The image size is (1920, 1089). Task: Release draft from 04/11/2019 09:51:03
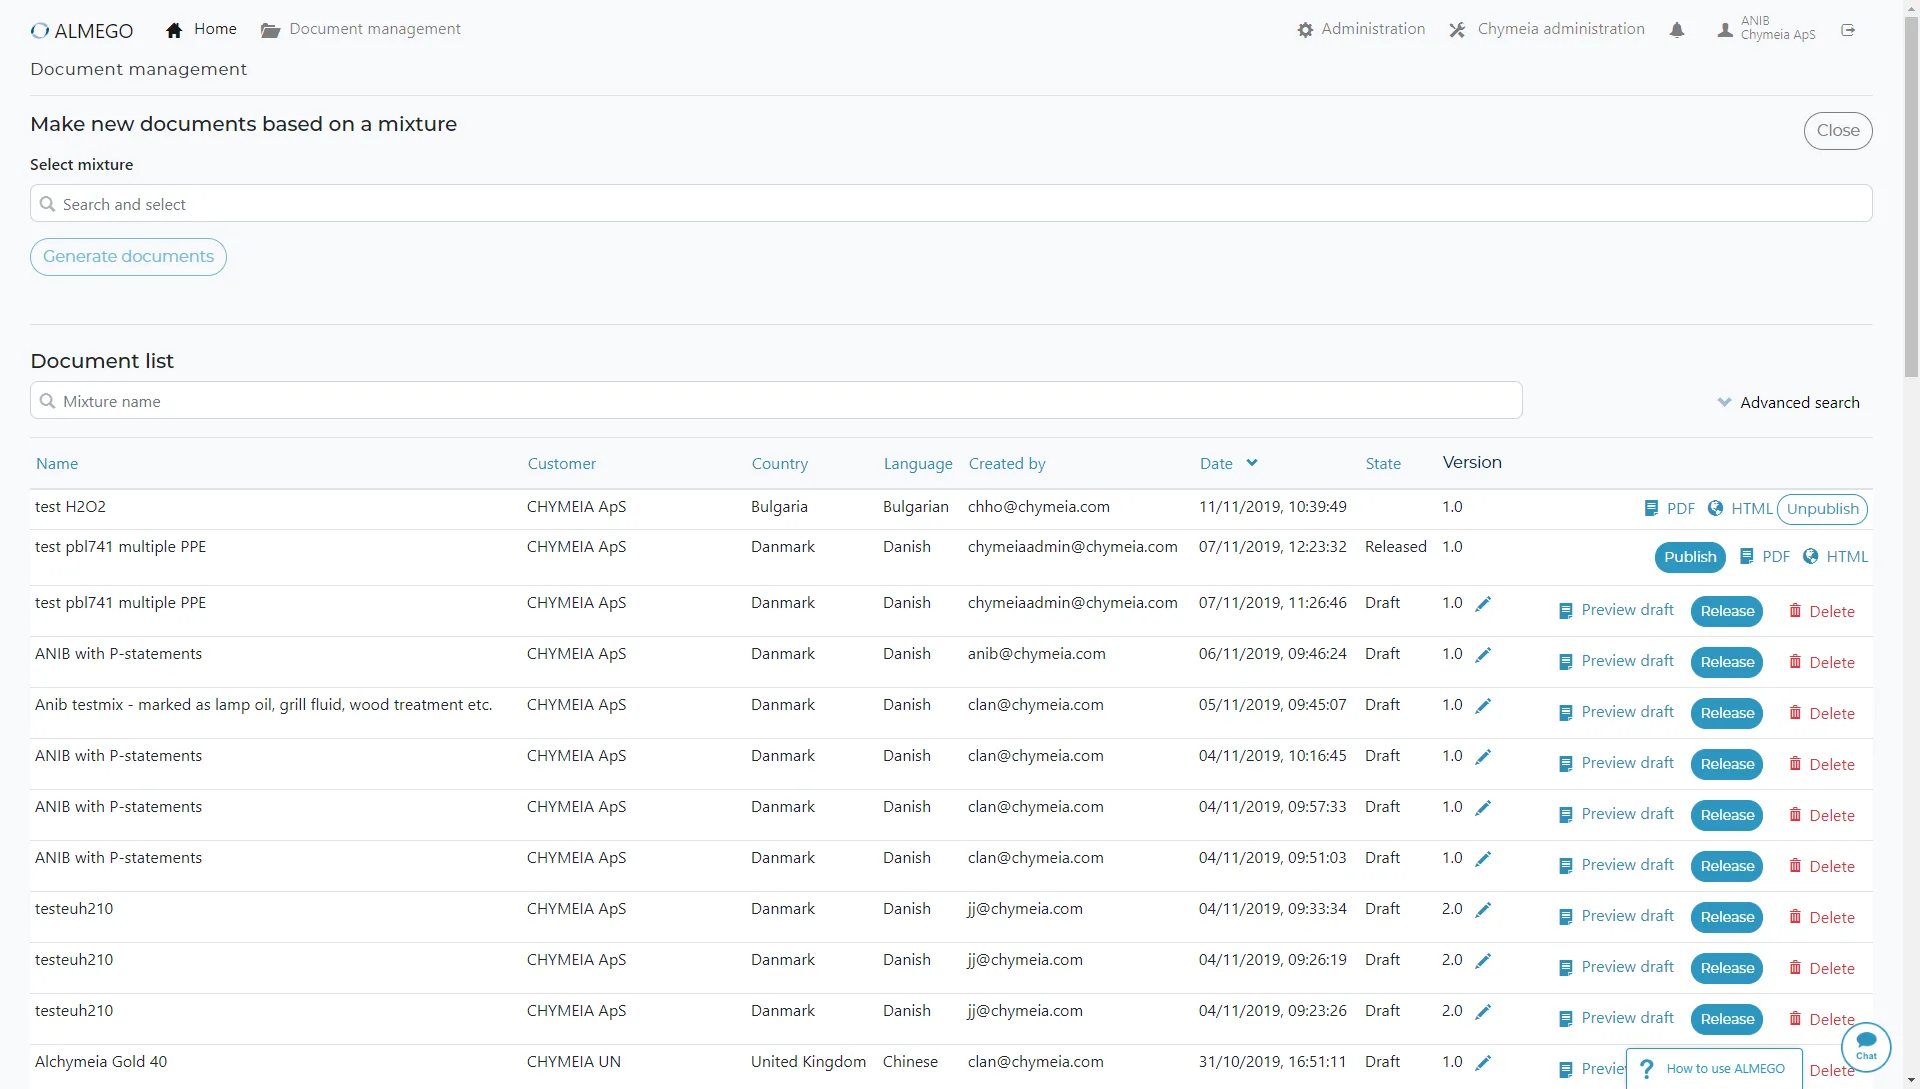coord(1727,866)
